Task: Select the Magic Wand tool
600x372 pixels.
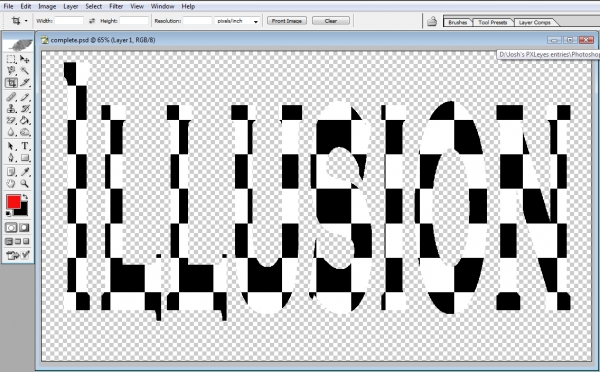Action: tap(24, 70)
